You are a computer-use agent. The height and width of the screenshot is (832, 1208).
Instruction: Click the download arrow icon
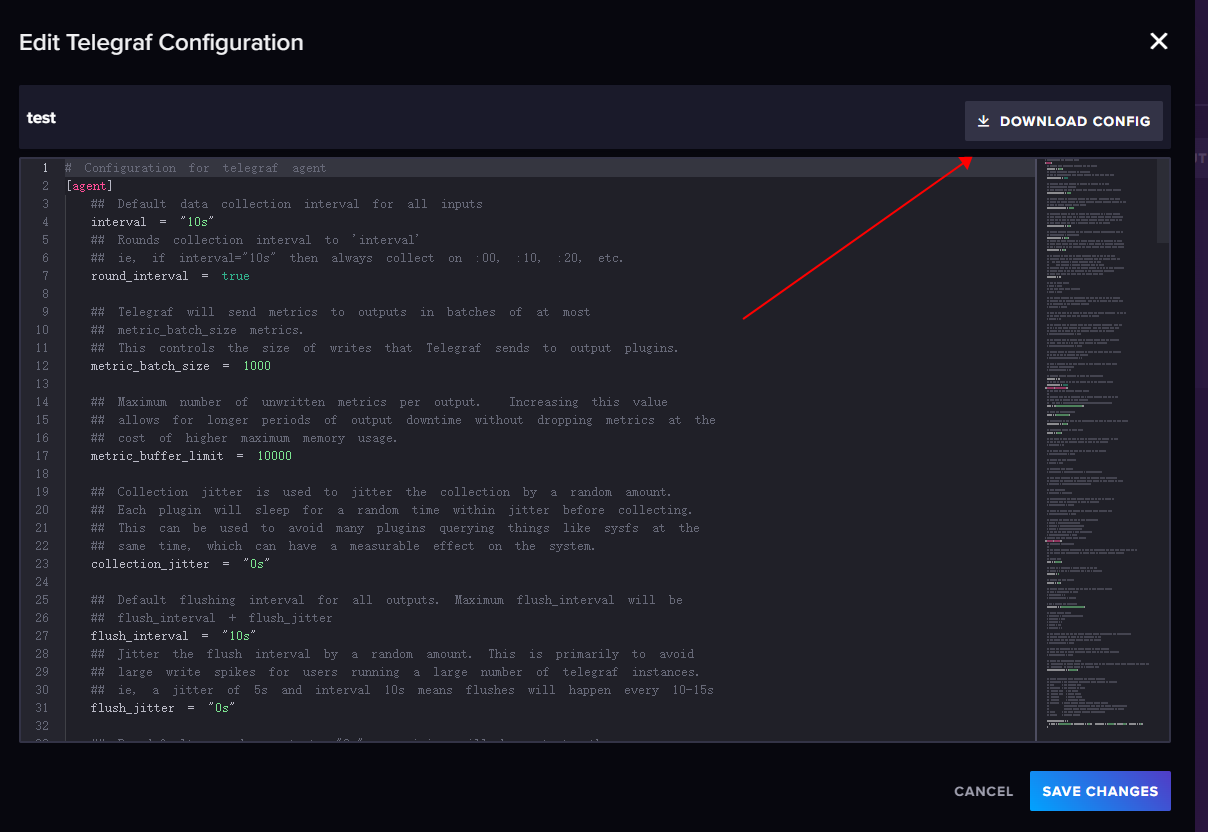coord(983,121)
